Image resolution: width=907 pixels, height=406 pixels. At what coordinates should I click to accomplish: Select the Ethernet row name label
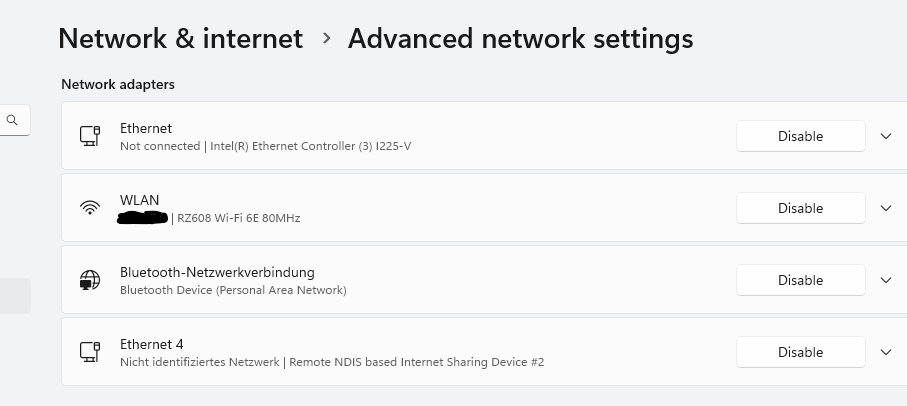point(146,128)
